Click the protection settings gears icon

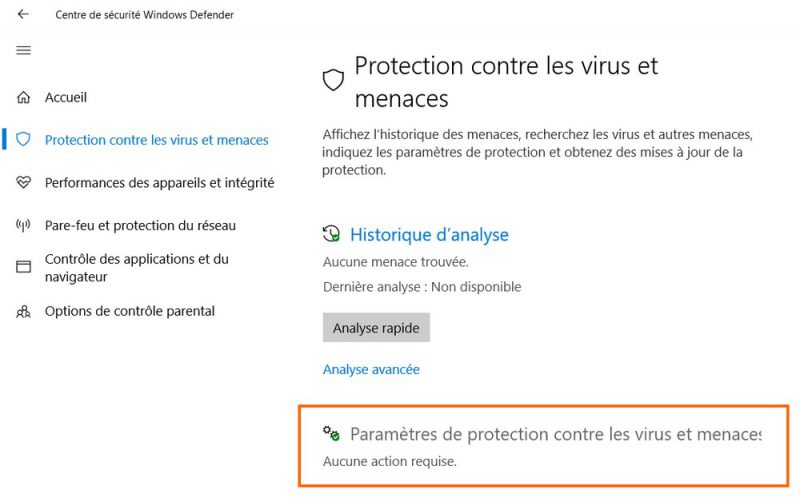coord(331,433)
